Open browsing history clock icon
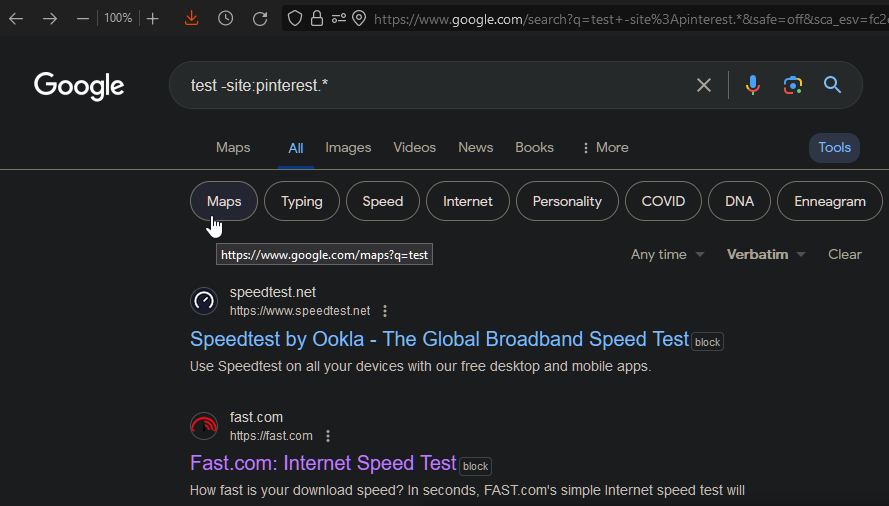This screenshot has height=506, width=889. 226,19
